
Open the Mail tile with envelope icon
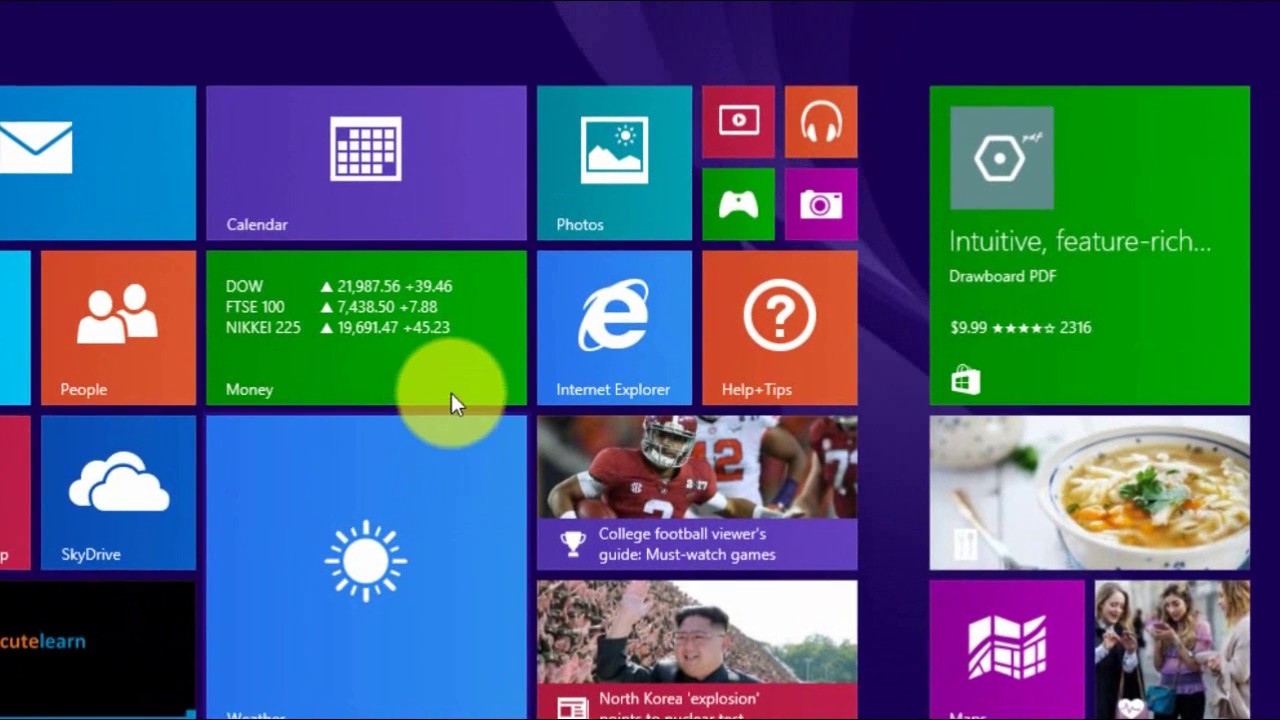98,163
